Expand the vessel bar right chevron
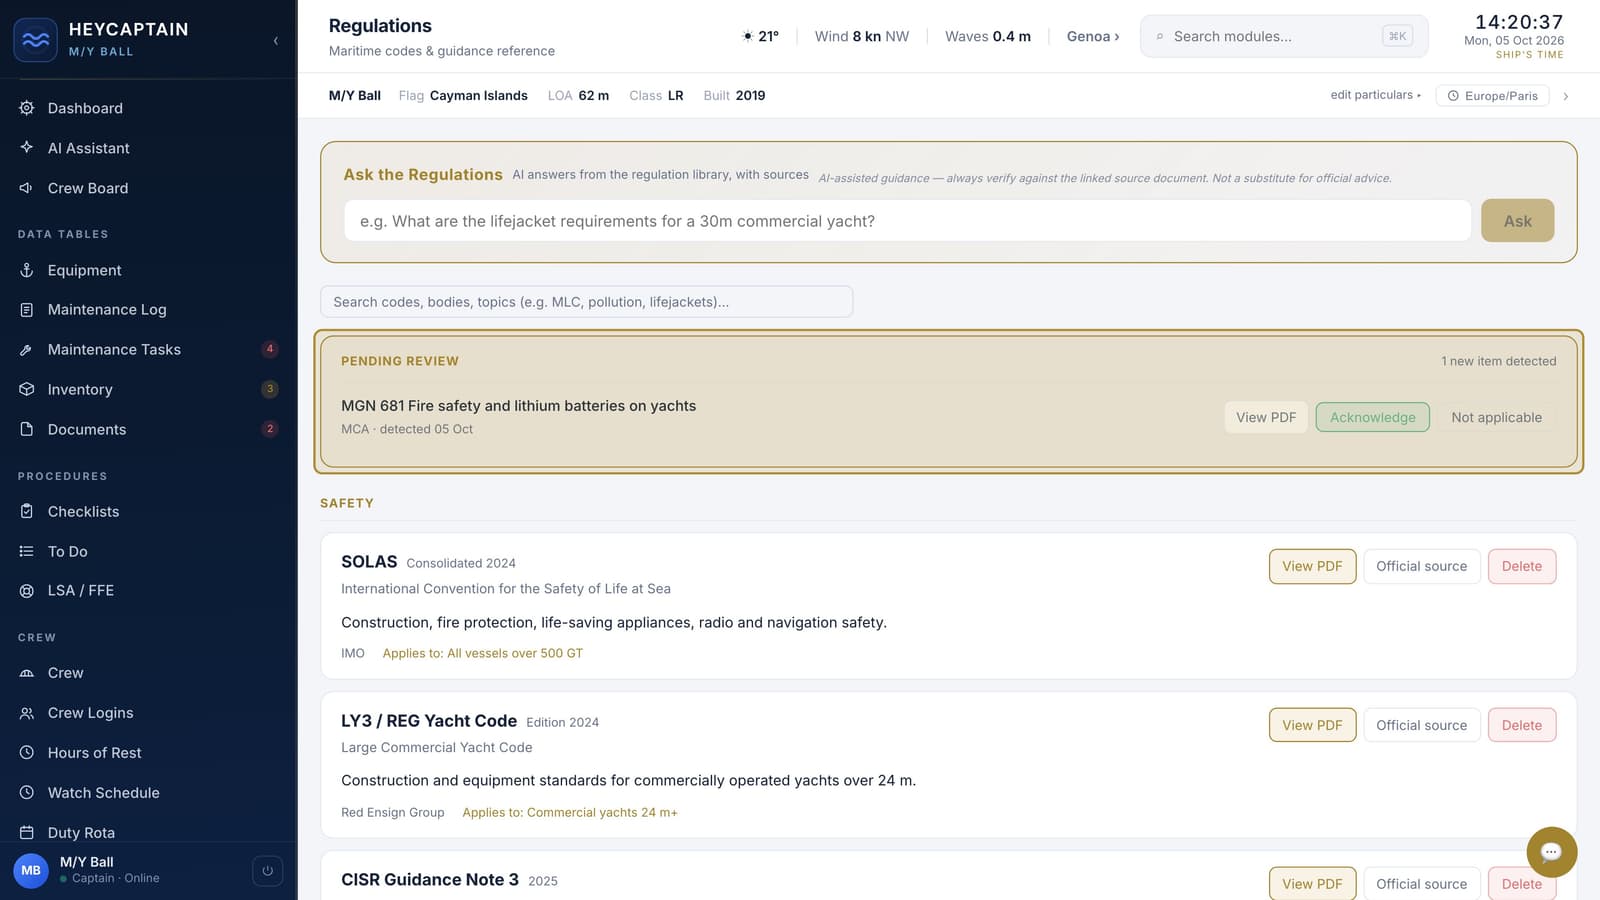 (1566, 96)
